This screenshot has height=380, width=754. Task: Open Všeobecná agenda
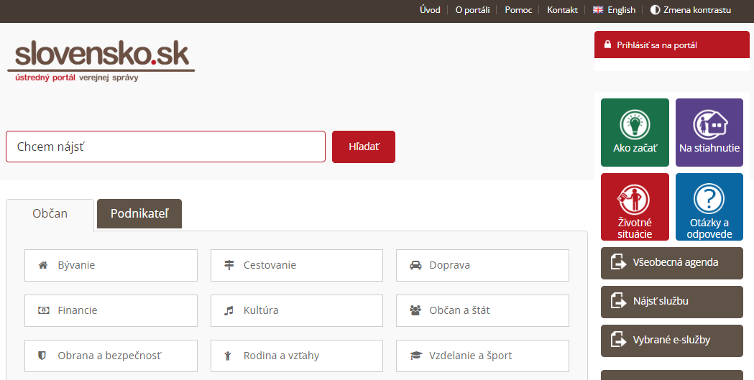point(672,263)
